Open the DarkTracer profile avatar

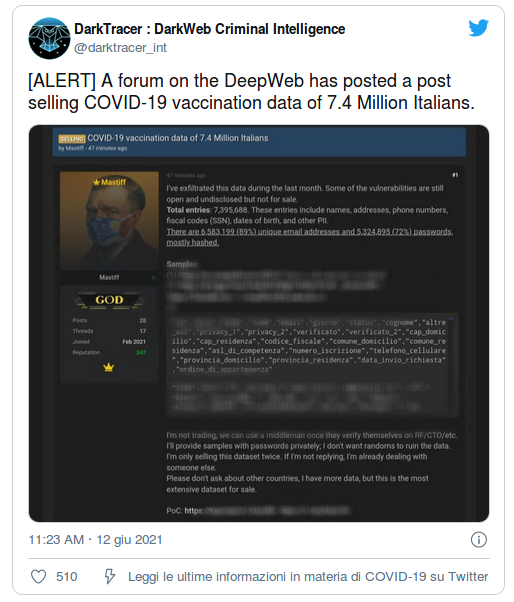[x=49, y=38]
